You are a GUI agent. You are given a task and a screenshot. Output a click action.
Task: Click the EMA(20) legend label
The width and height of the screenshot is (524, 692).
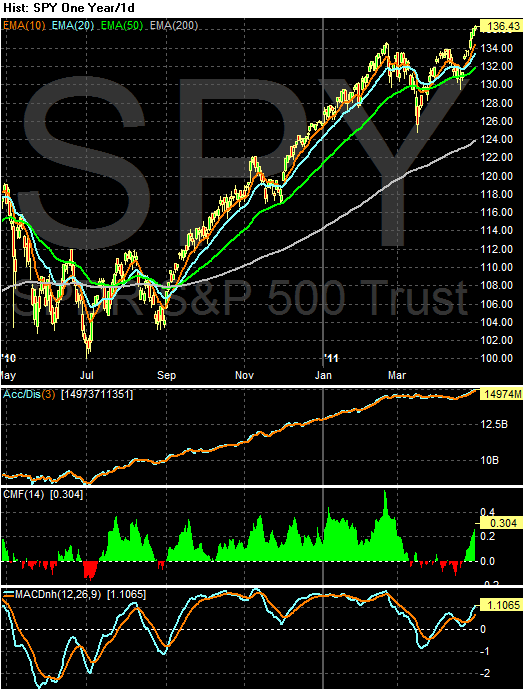(73, 26)
